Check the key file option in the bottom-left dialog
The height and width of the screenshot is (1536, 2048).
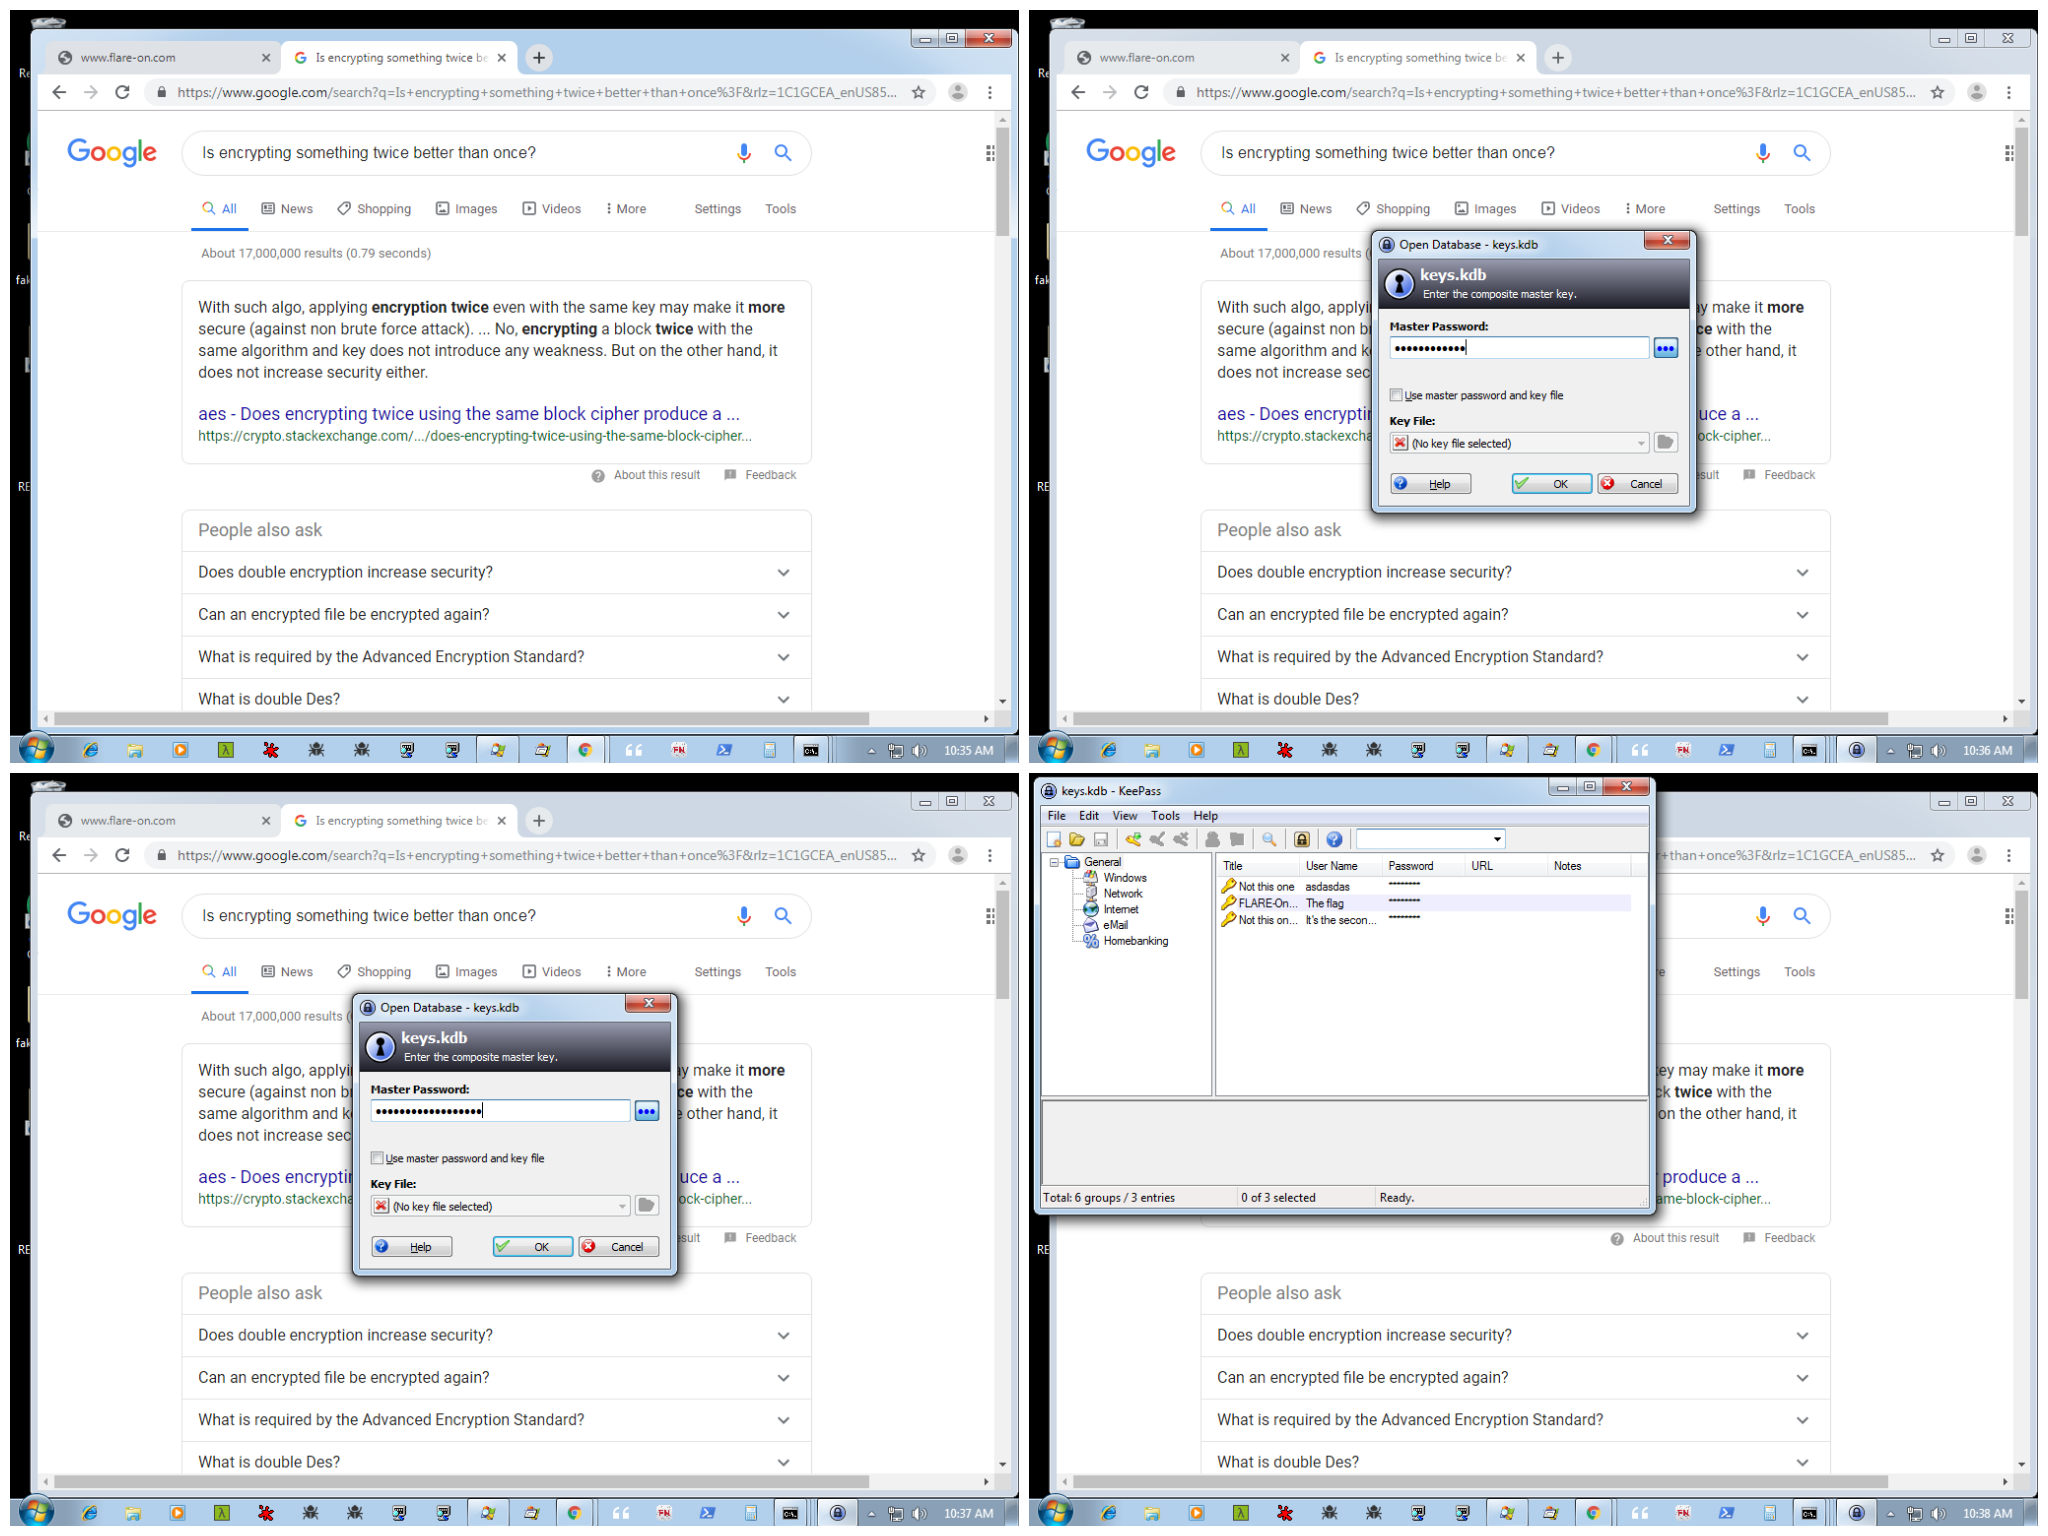click(x=377, y=1158)
